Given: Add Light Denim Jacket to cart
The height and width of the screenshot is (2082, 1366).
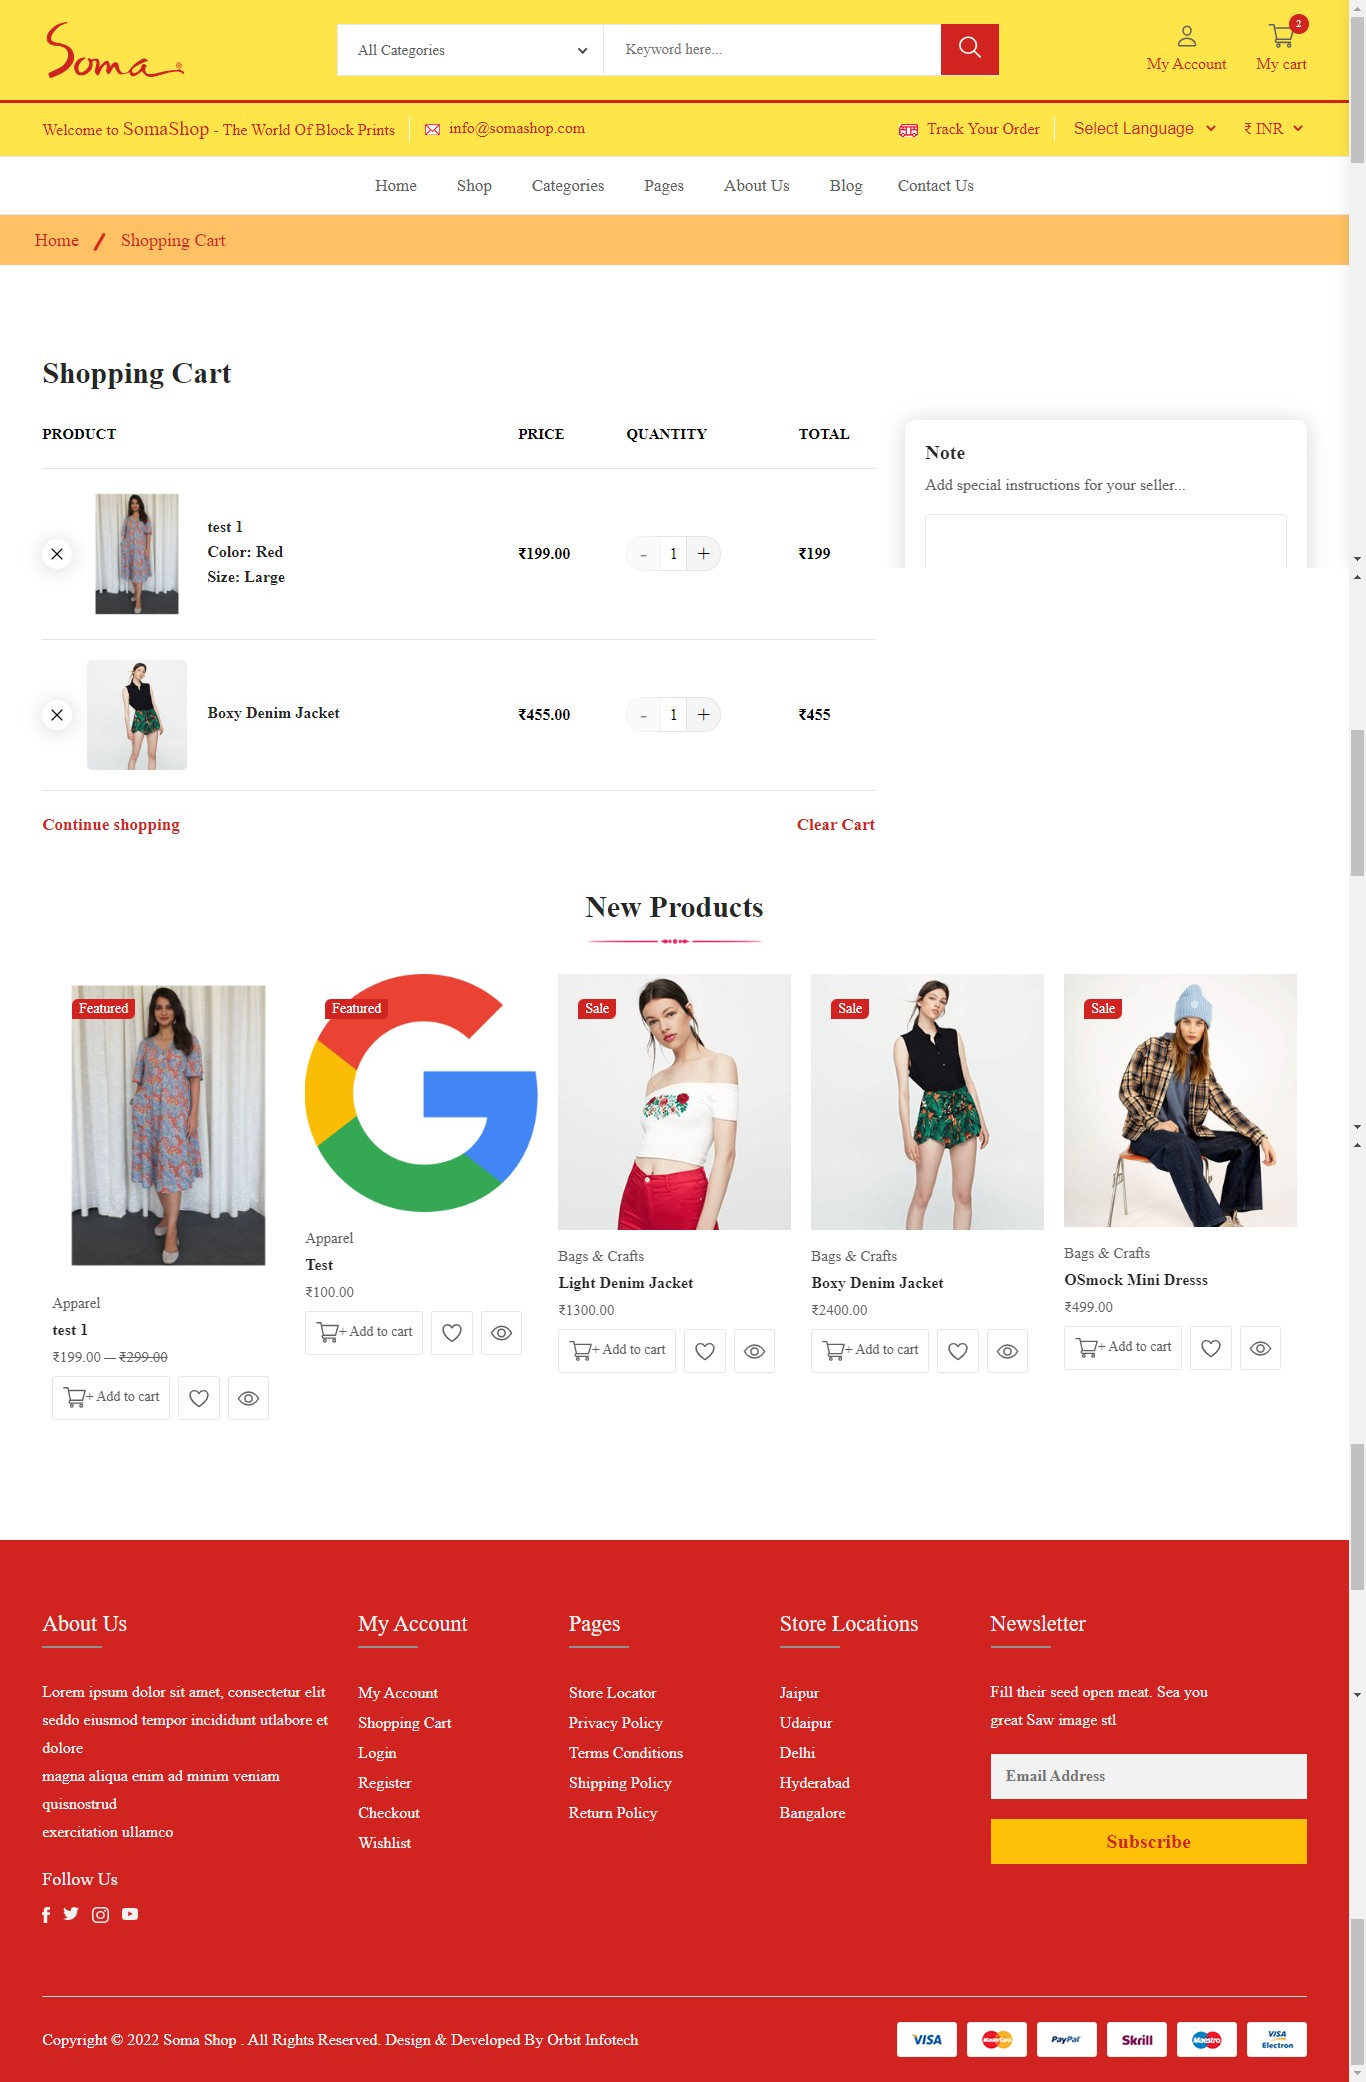Looking at the screenshot, I should pos(617,1351).
